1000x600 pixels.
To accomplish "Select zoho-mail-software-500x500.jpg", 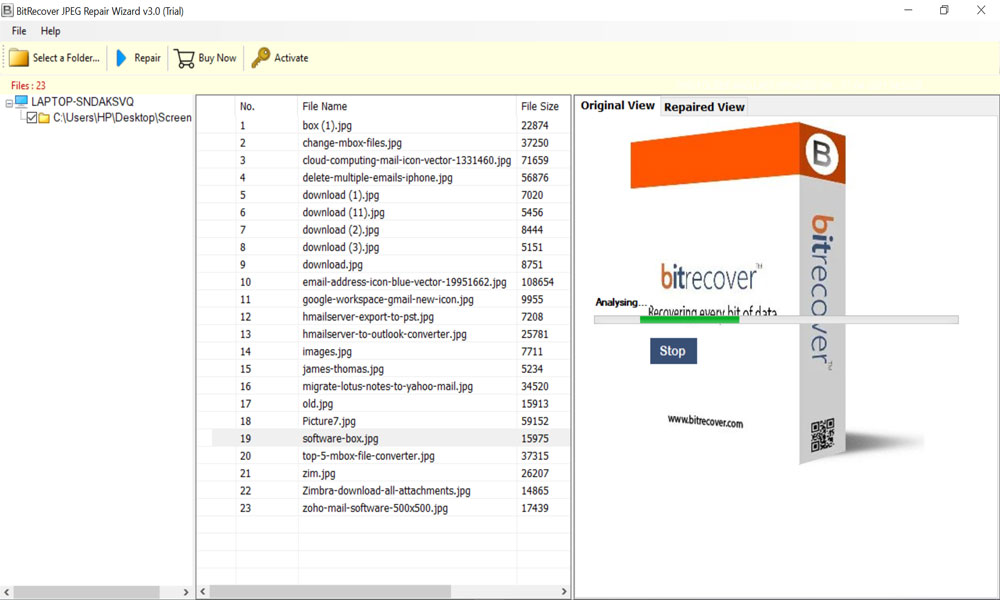I will click(x=375, y=508).
